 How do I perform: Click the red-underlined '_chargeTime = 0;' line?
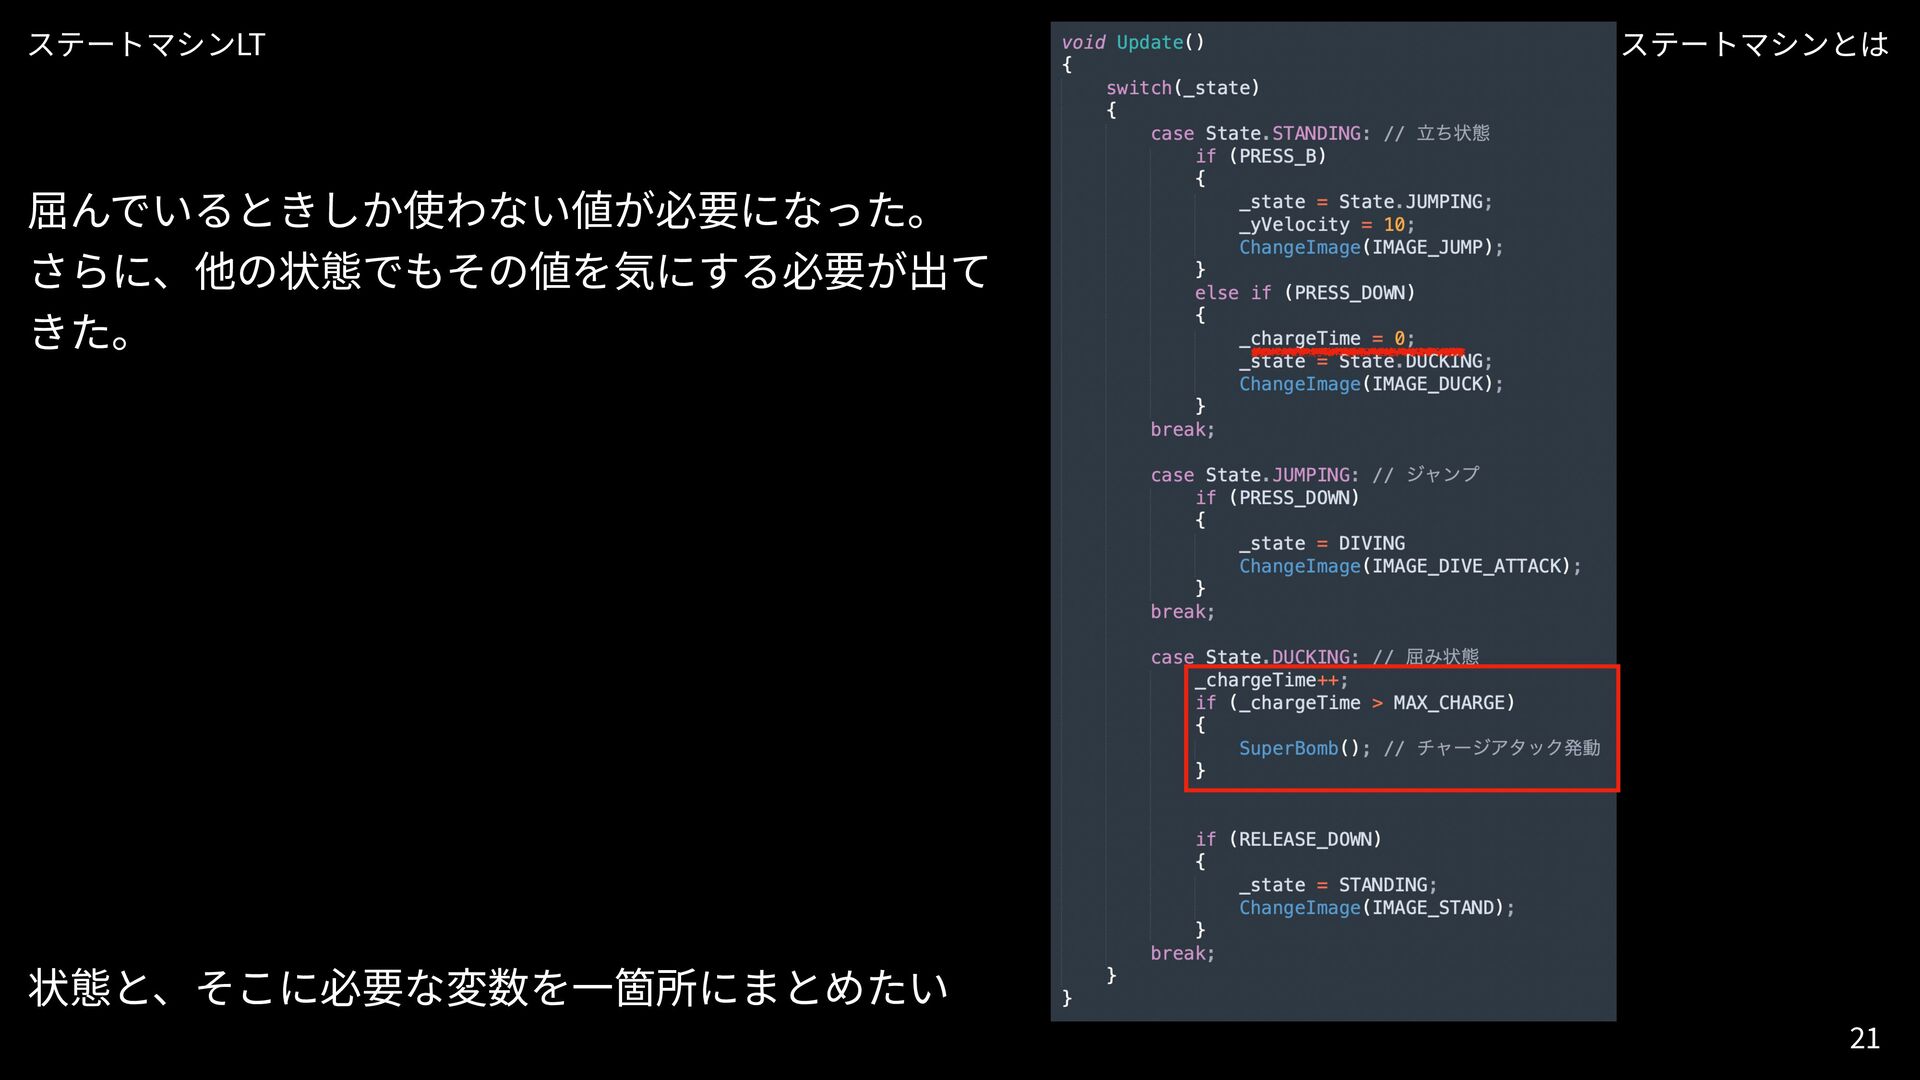coord(1326,339)
